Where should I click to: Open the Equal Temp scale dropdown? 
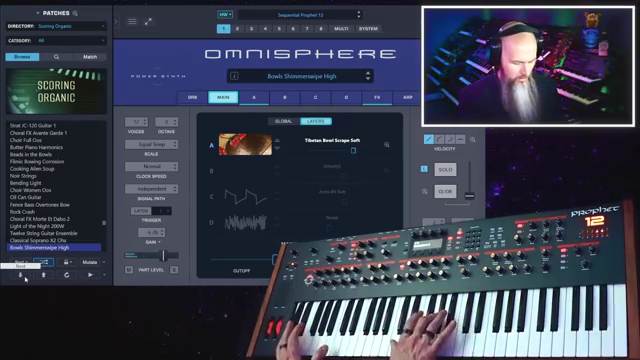tap(151, 144)
